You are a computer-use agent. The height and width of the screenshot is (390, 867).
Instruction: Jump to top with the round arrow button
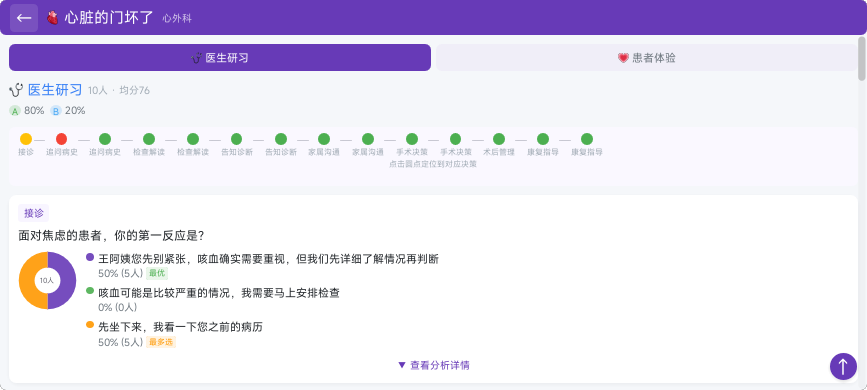(x=843, y=366)
